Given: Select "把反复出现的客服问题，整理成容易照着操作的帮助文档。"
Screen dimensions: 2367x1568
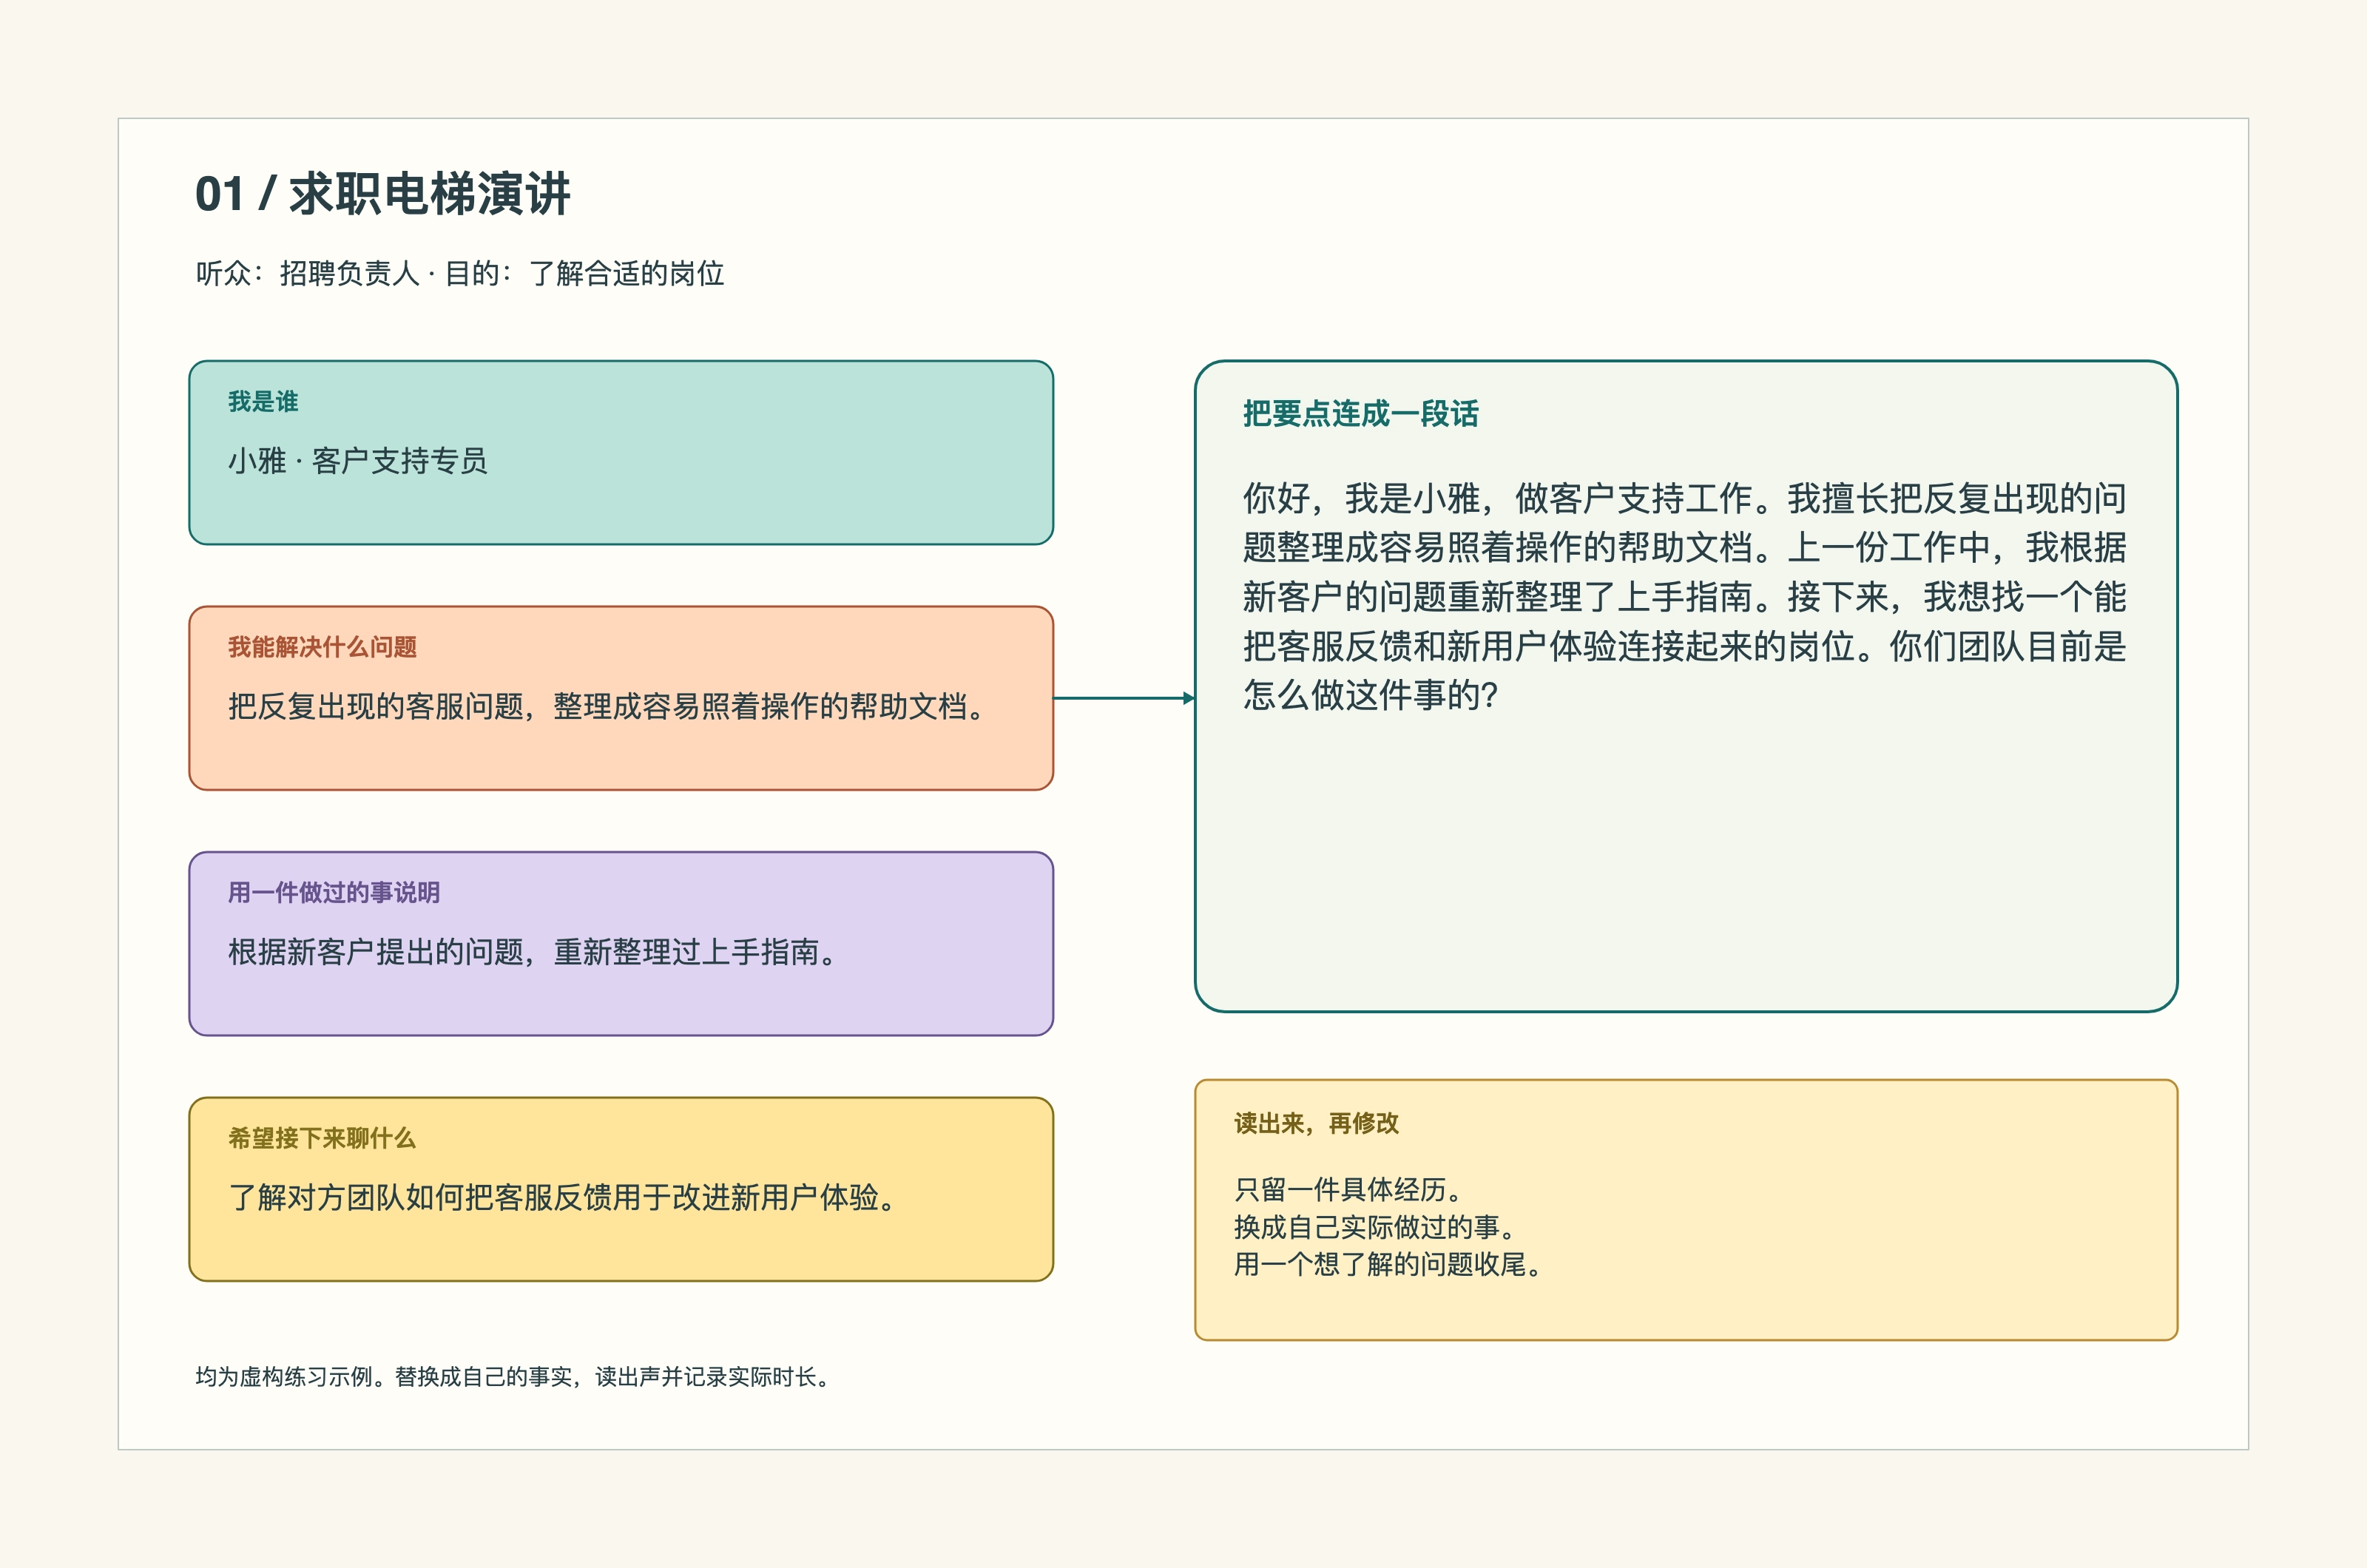Looking at the screenshot, I should [606, 706].
